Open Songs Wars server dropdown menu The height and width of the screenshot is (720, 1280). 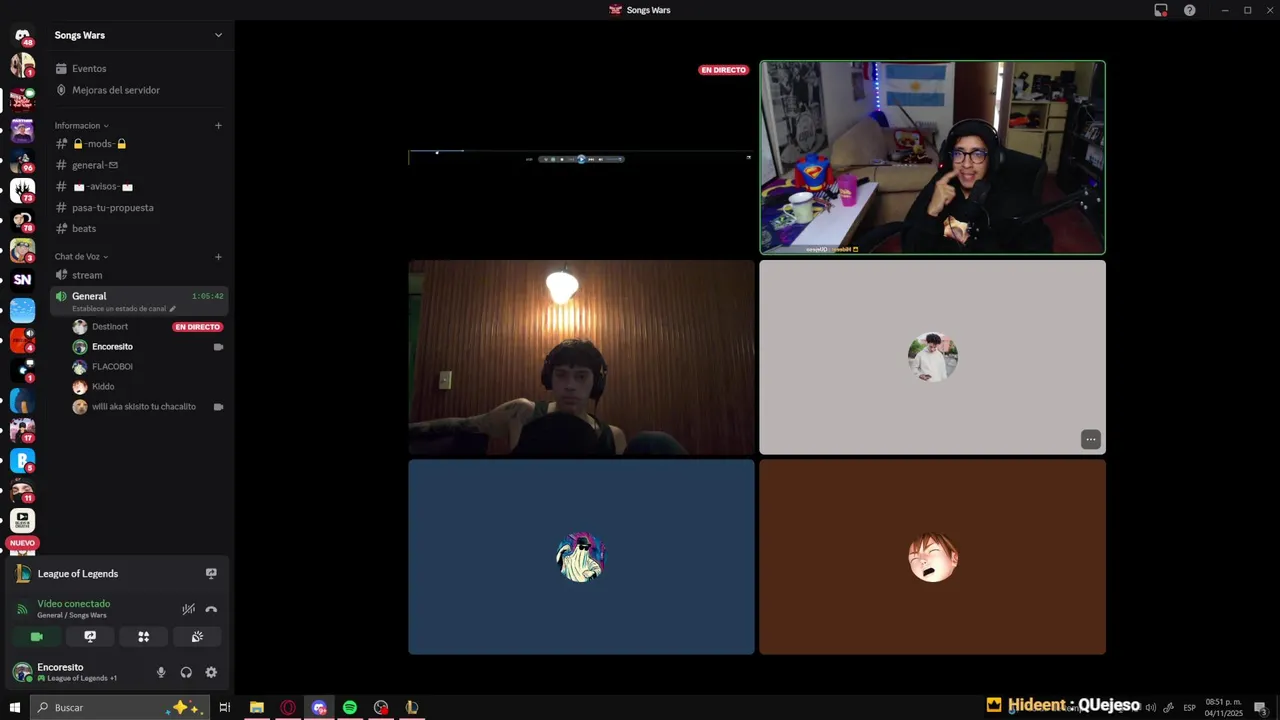(x=218, y=35)
